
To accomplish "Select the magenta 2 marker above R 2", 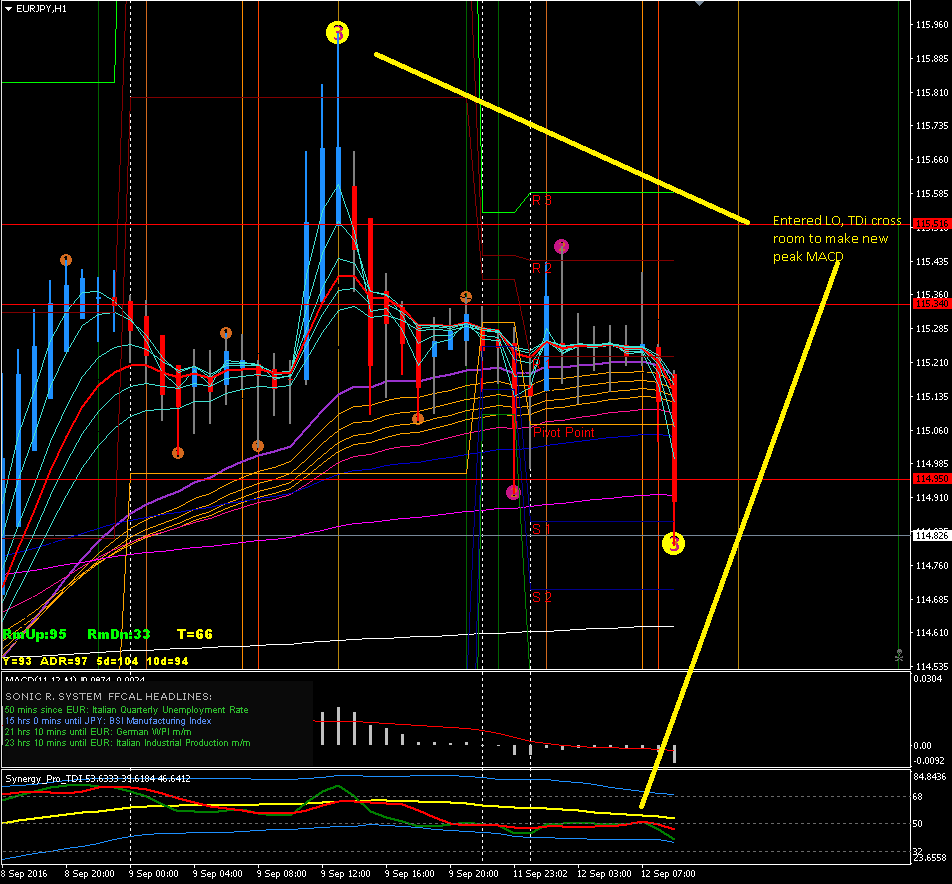I will coord(562,246).
